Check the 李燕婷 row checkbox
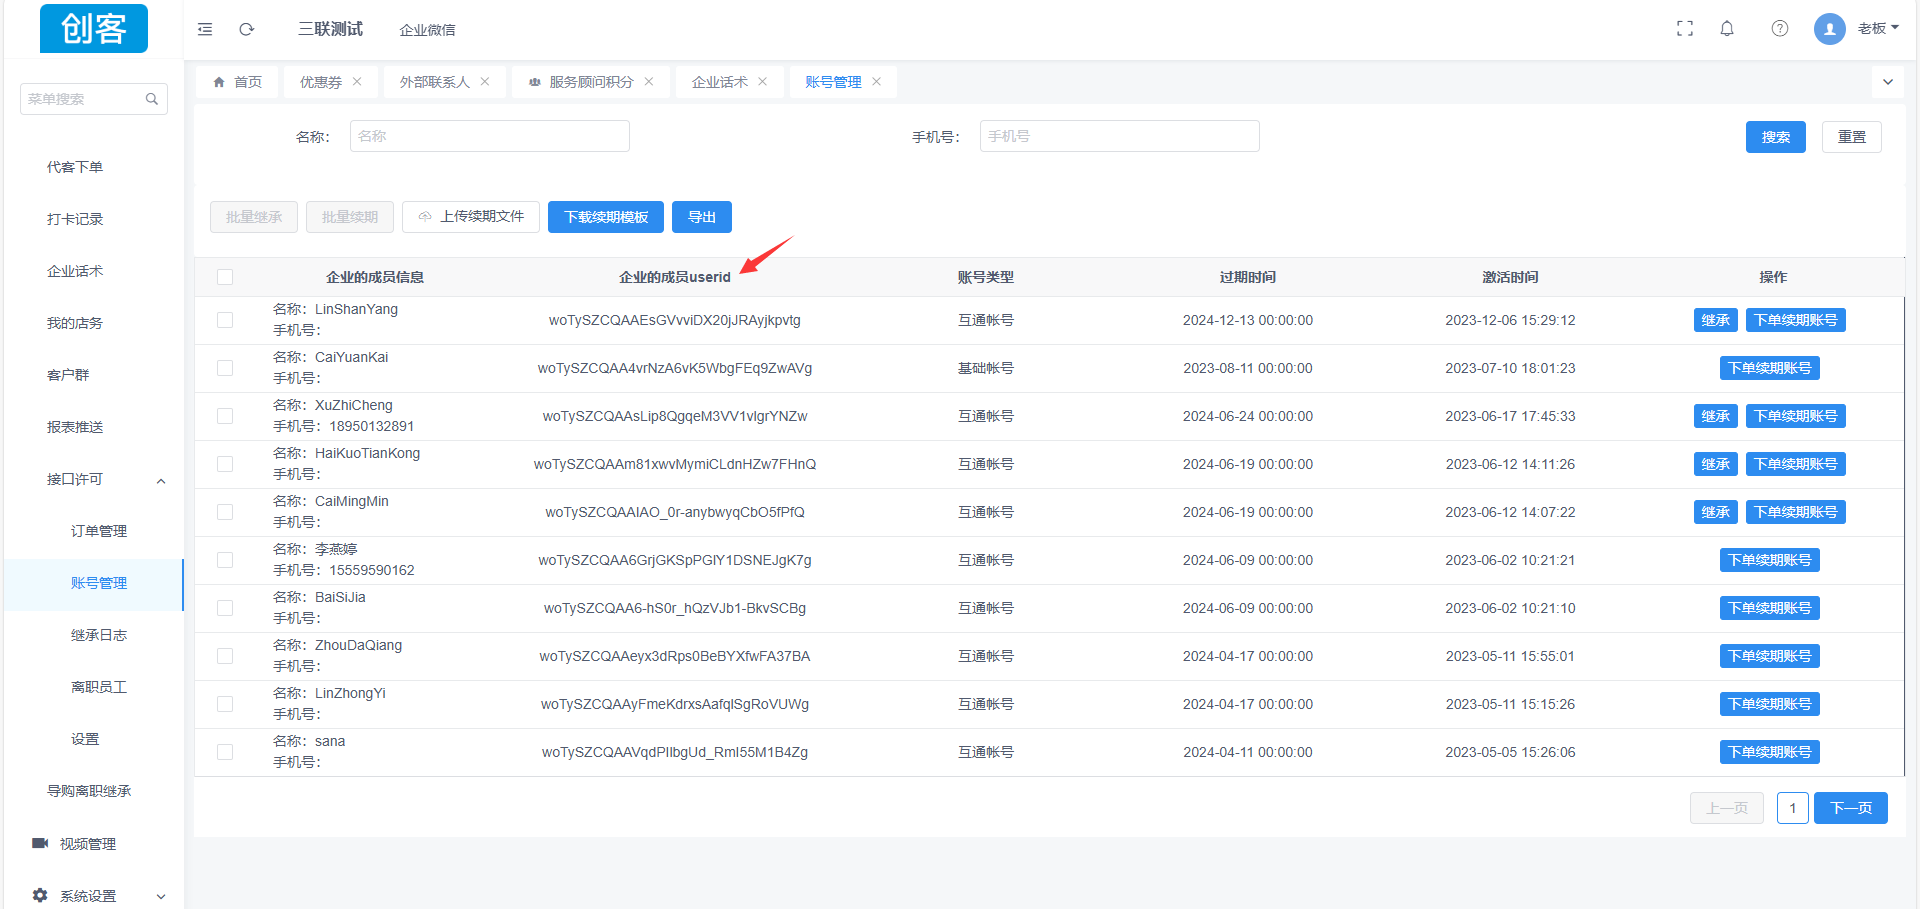The width and height of the screenshot is (1920, 909). point(225,560)
